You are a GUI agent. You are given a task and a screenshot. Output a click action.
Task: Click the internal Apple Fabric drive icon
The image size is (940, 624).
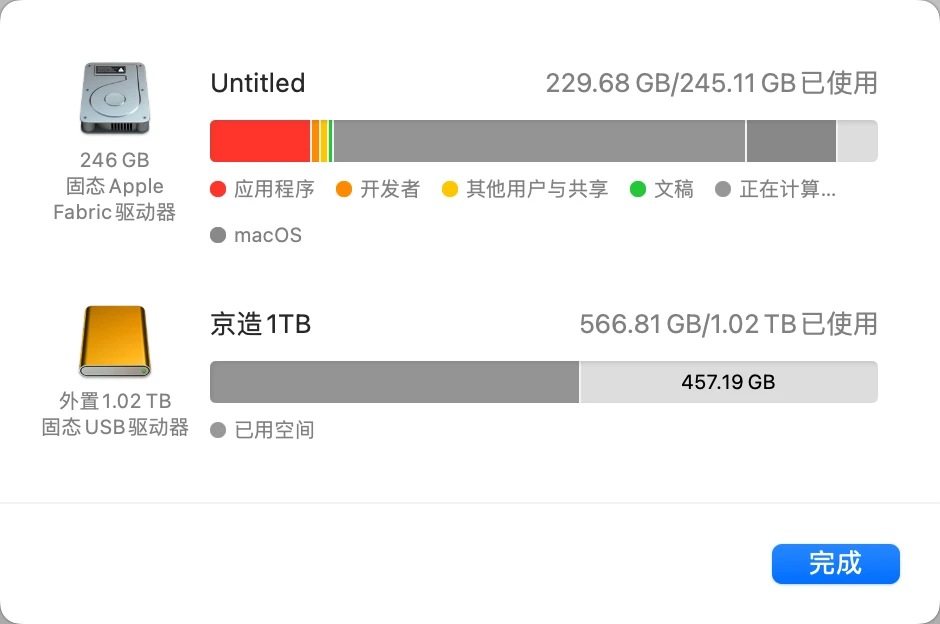tap(114, 99)
